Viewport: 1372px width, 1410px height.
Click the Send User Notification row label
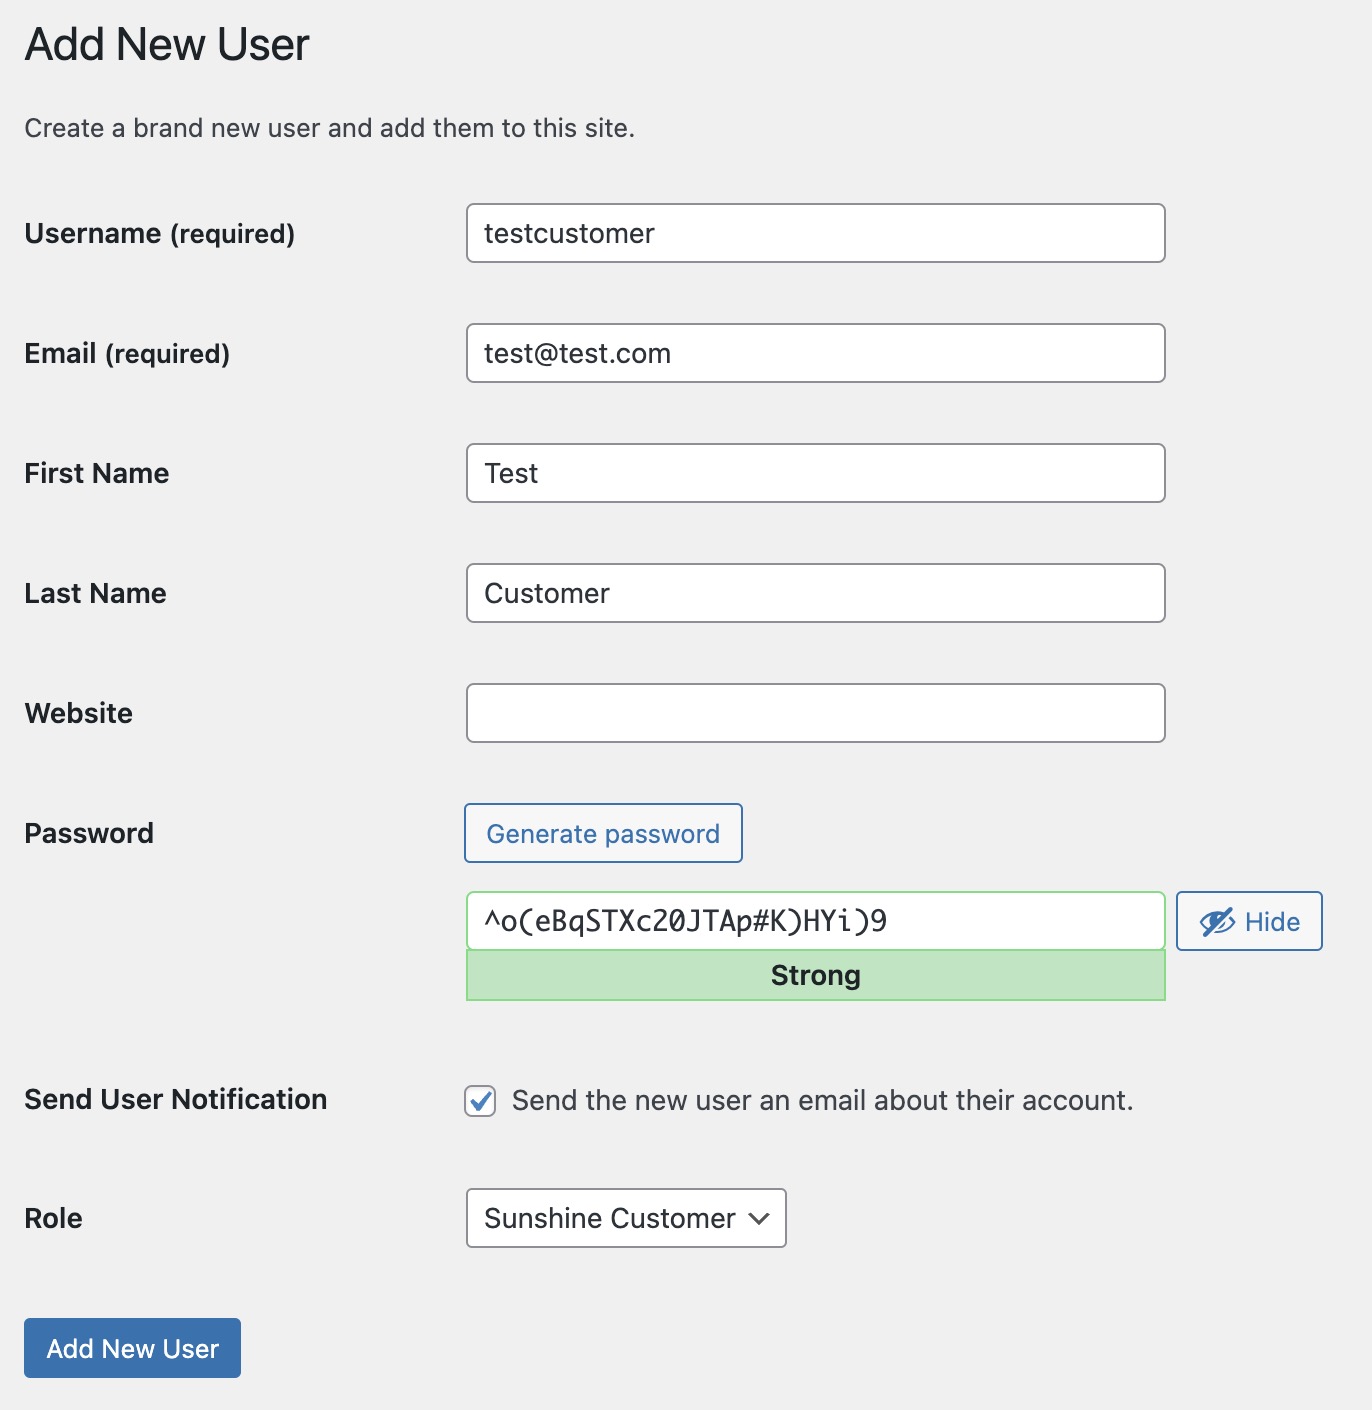click(176, 1099)
